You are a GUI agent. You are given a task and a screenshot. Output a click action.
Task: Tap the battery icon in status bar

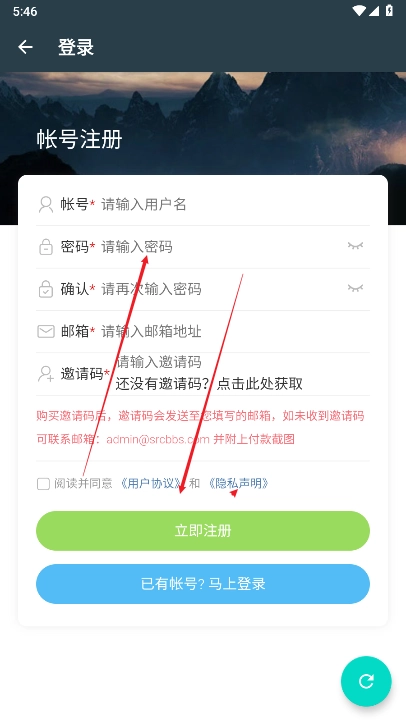pos(389,11)
